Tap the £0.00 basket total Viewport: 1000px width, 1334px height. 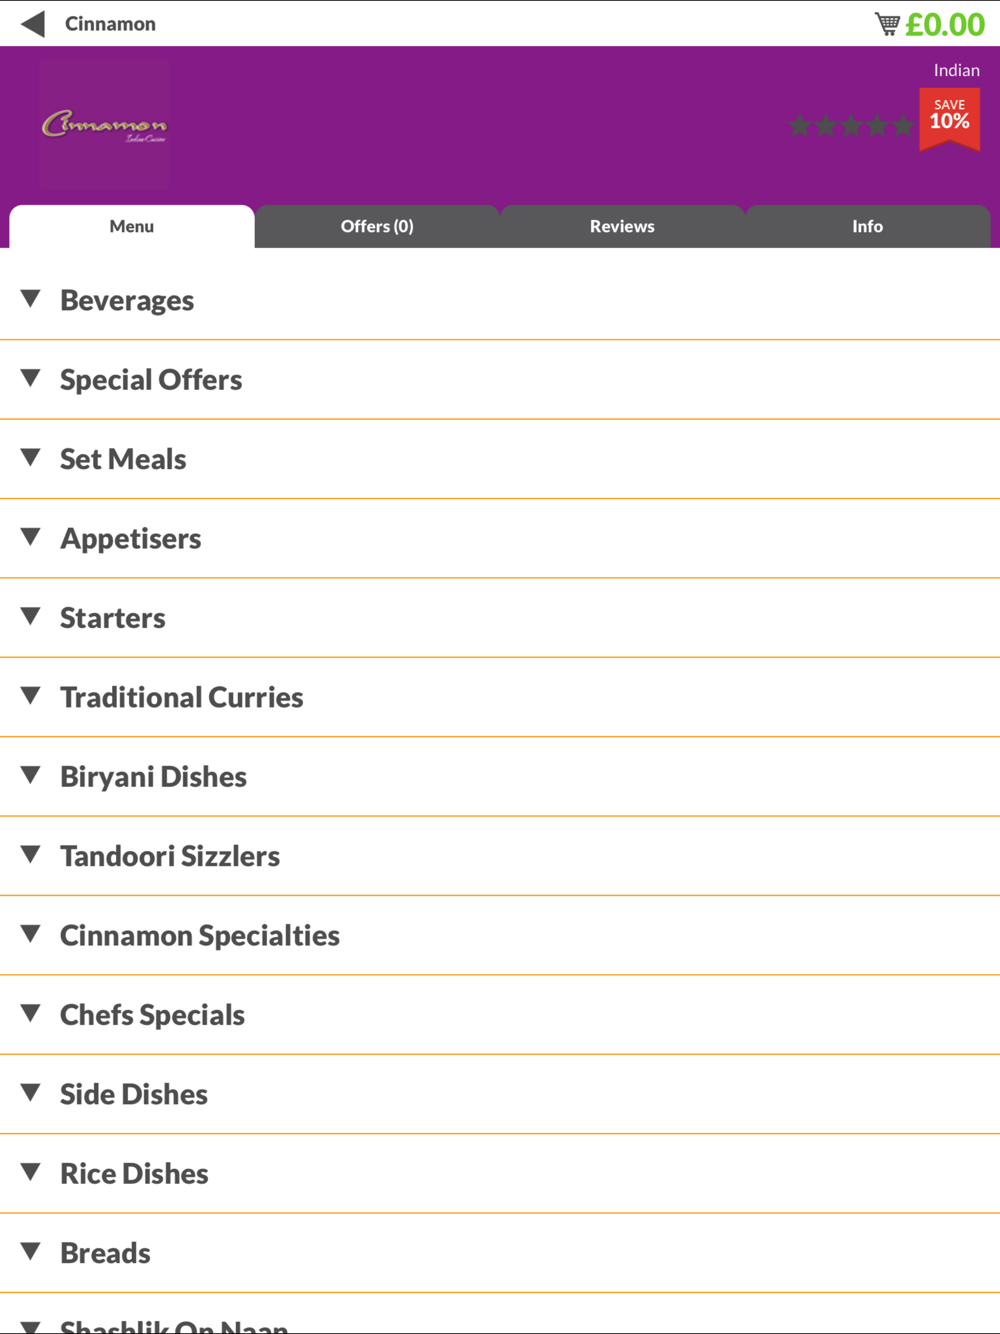[x=945, y=24]
